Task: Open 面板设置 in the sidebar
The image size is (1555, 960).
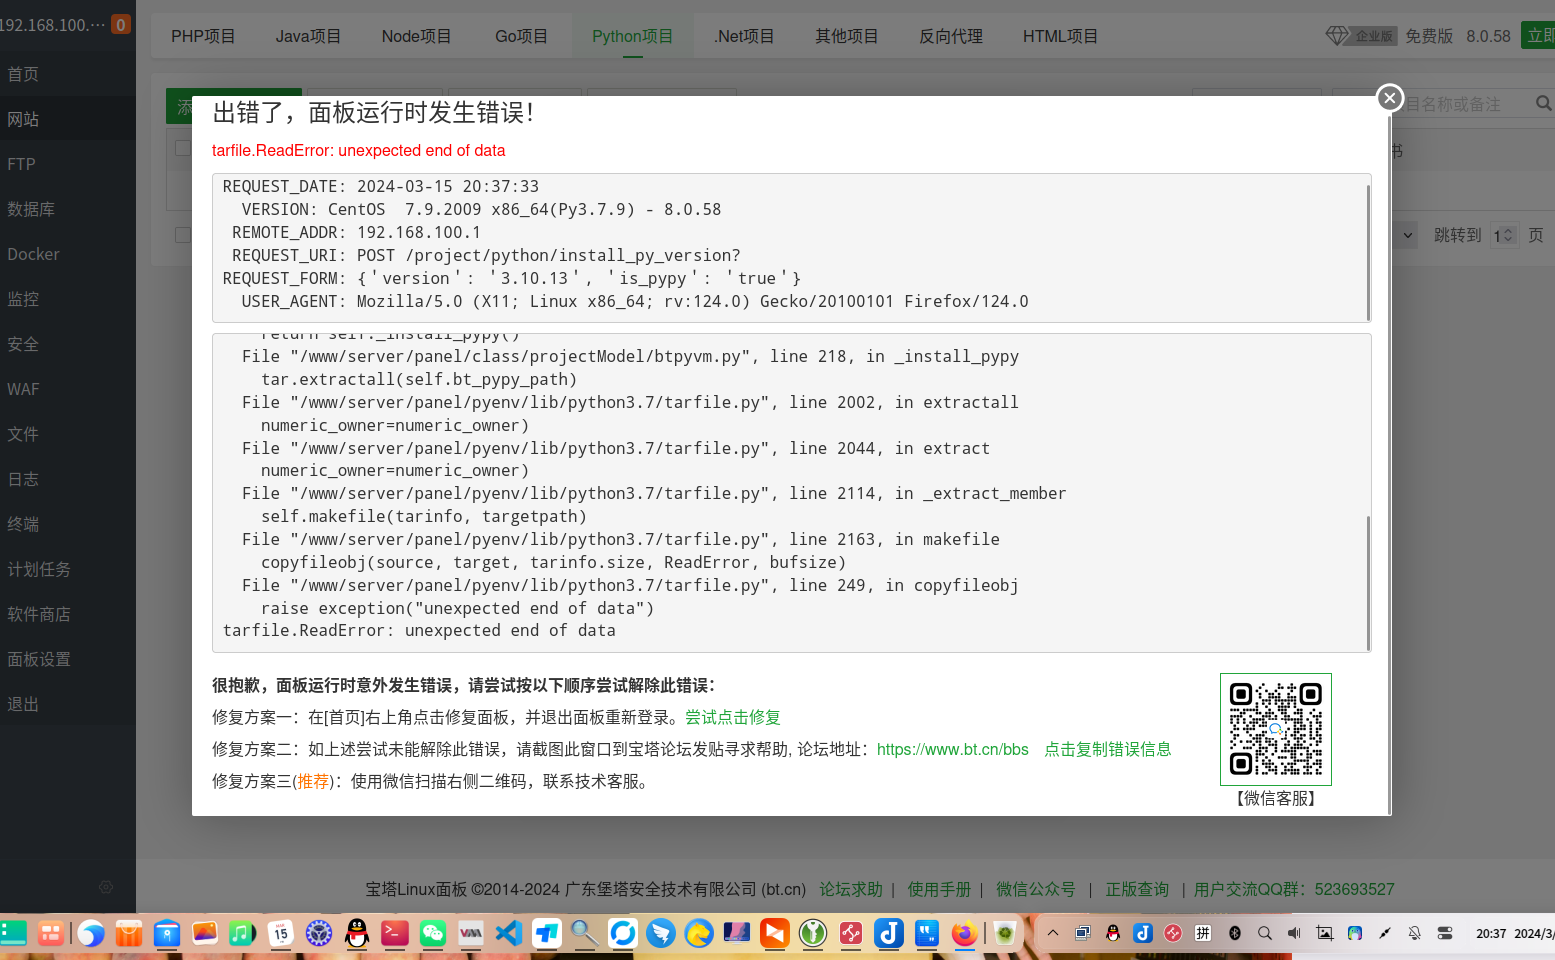Action: click(68, 659)
